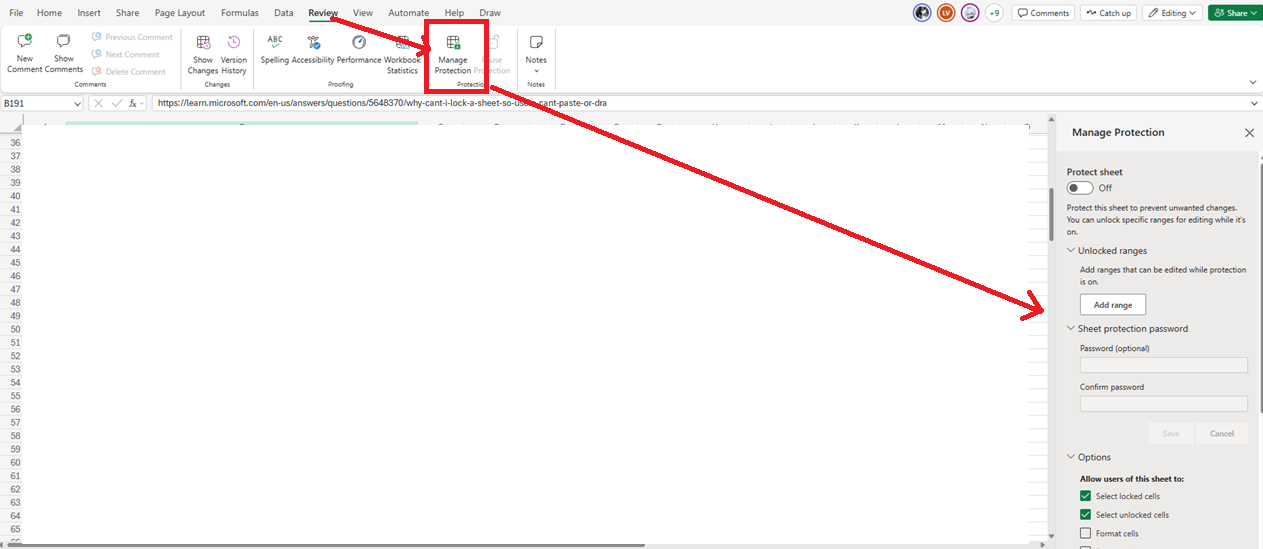Go to Previous Comment
The height and width of the screenshot is (549, 1263).
point(132,37)
